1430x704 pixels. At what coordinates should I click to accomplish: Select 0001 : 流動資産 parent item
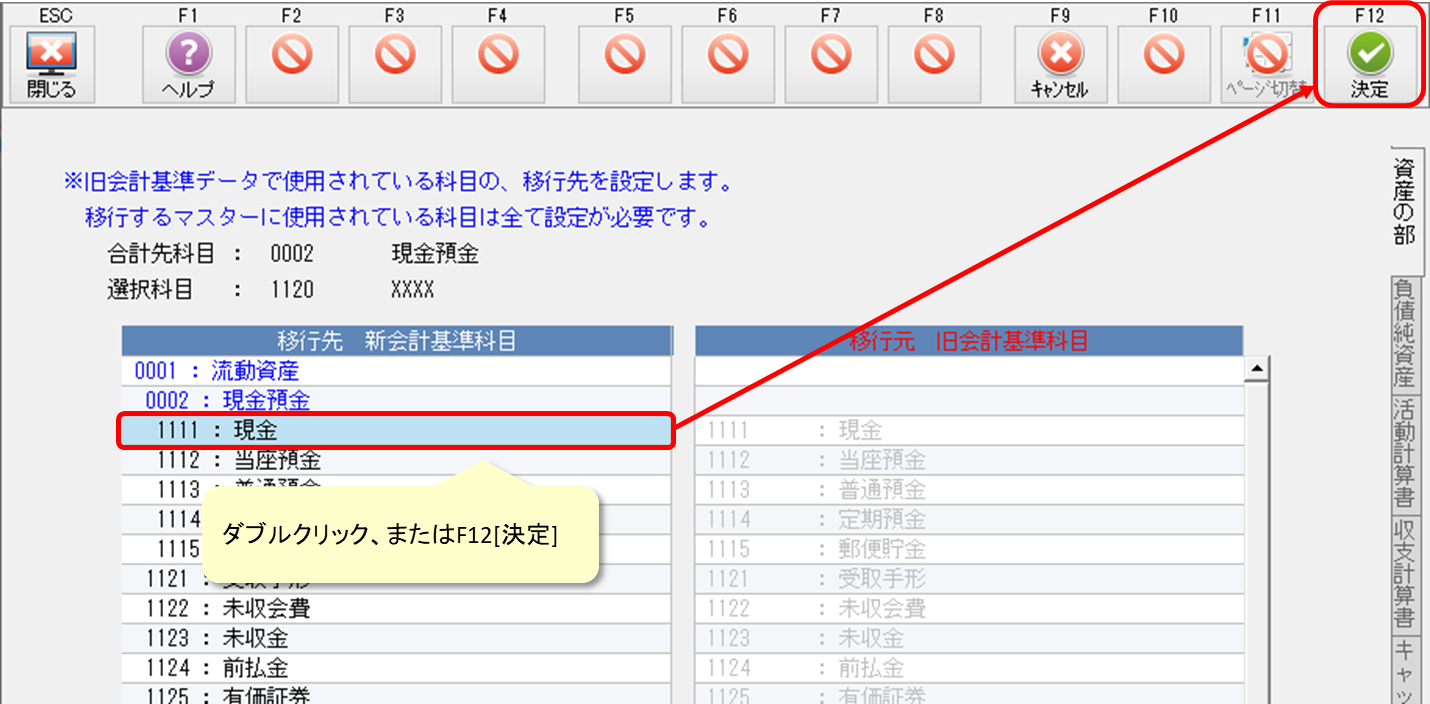(x=217, y=372)
